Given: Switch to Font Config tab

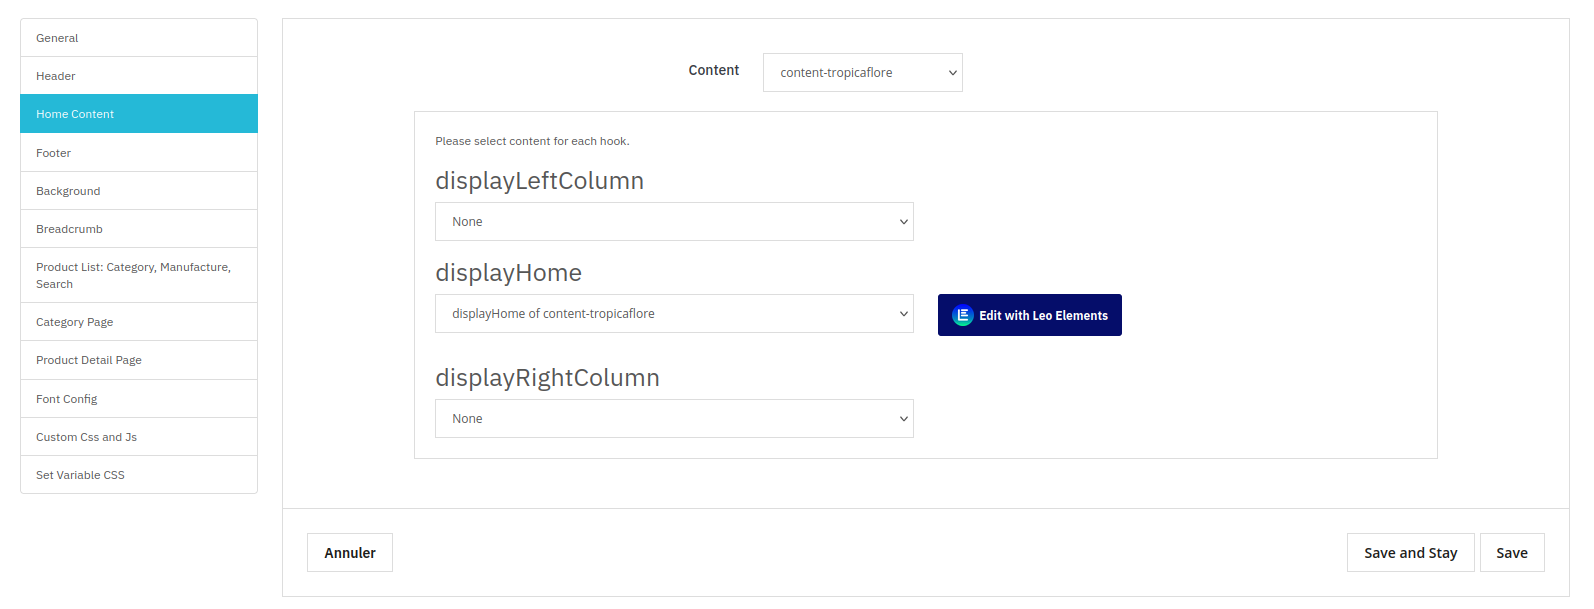Looking at the screenshot, I should pyautogui.click(x=139, y=399).
